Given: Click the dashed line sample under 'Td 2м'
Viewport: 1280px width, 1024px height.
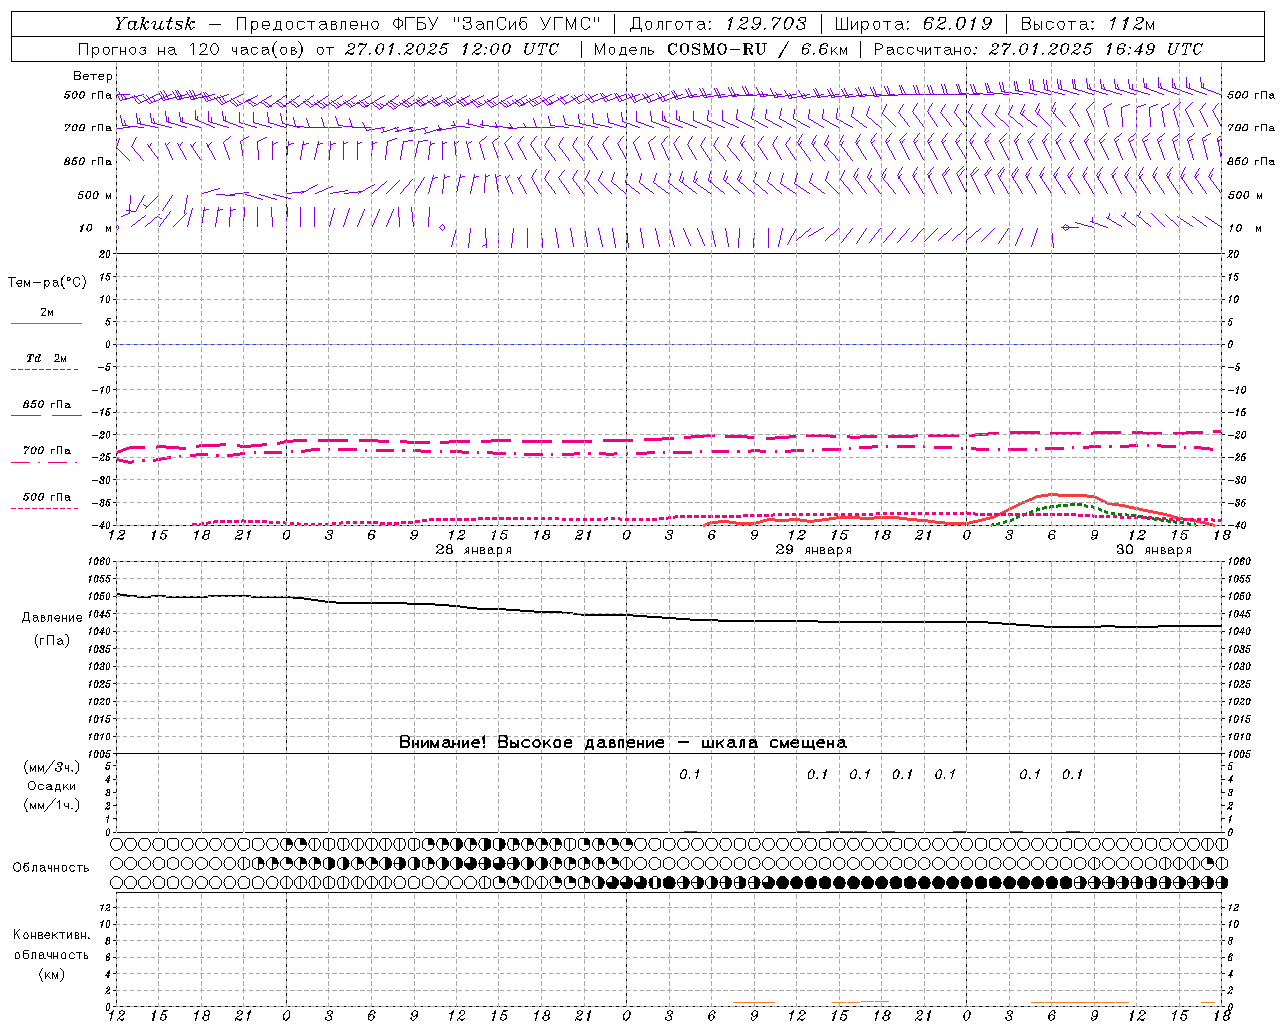Looking at the screenshot, I should [45, 369].
